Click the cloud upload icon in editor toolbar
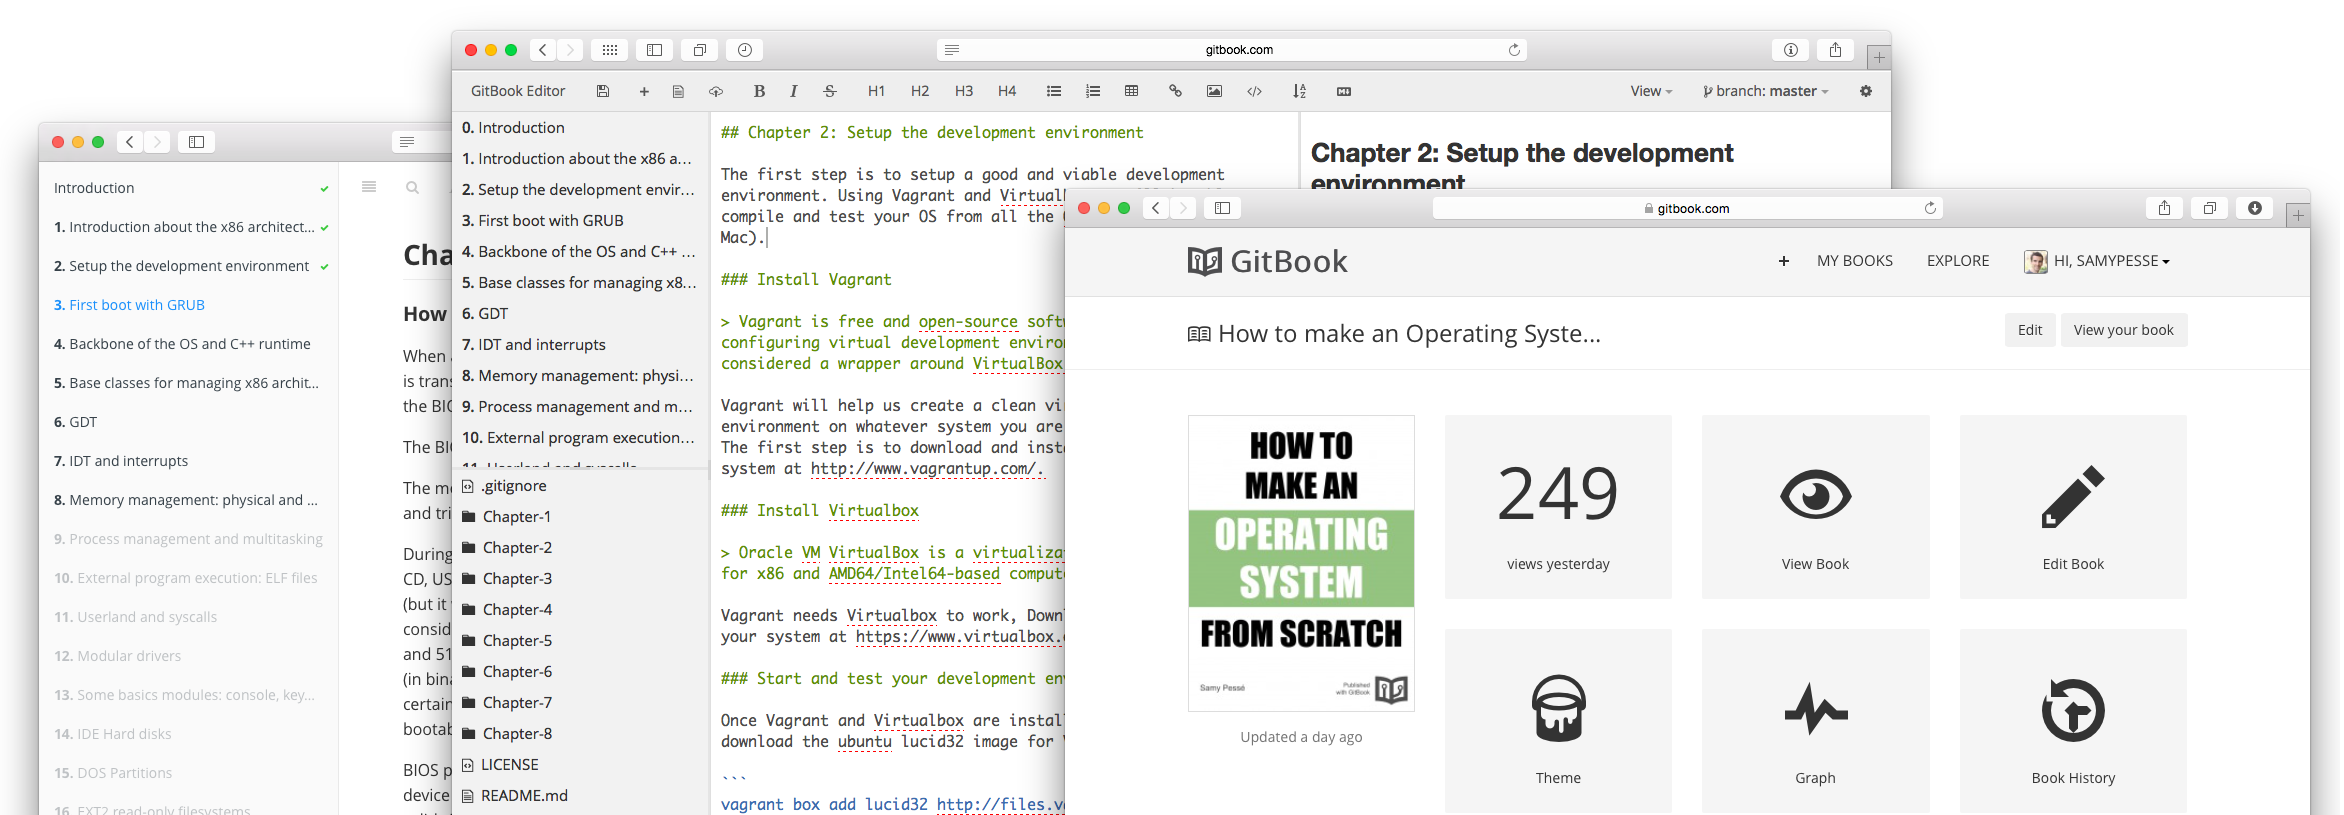Image resolution: width=2344 pixels, height=815 pixels. pyautogui.click(x=716, y=91)
